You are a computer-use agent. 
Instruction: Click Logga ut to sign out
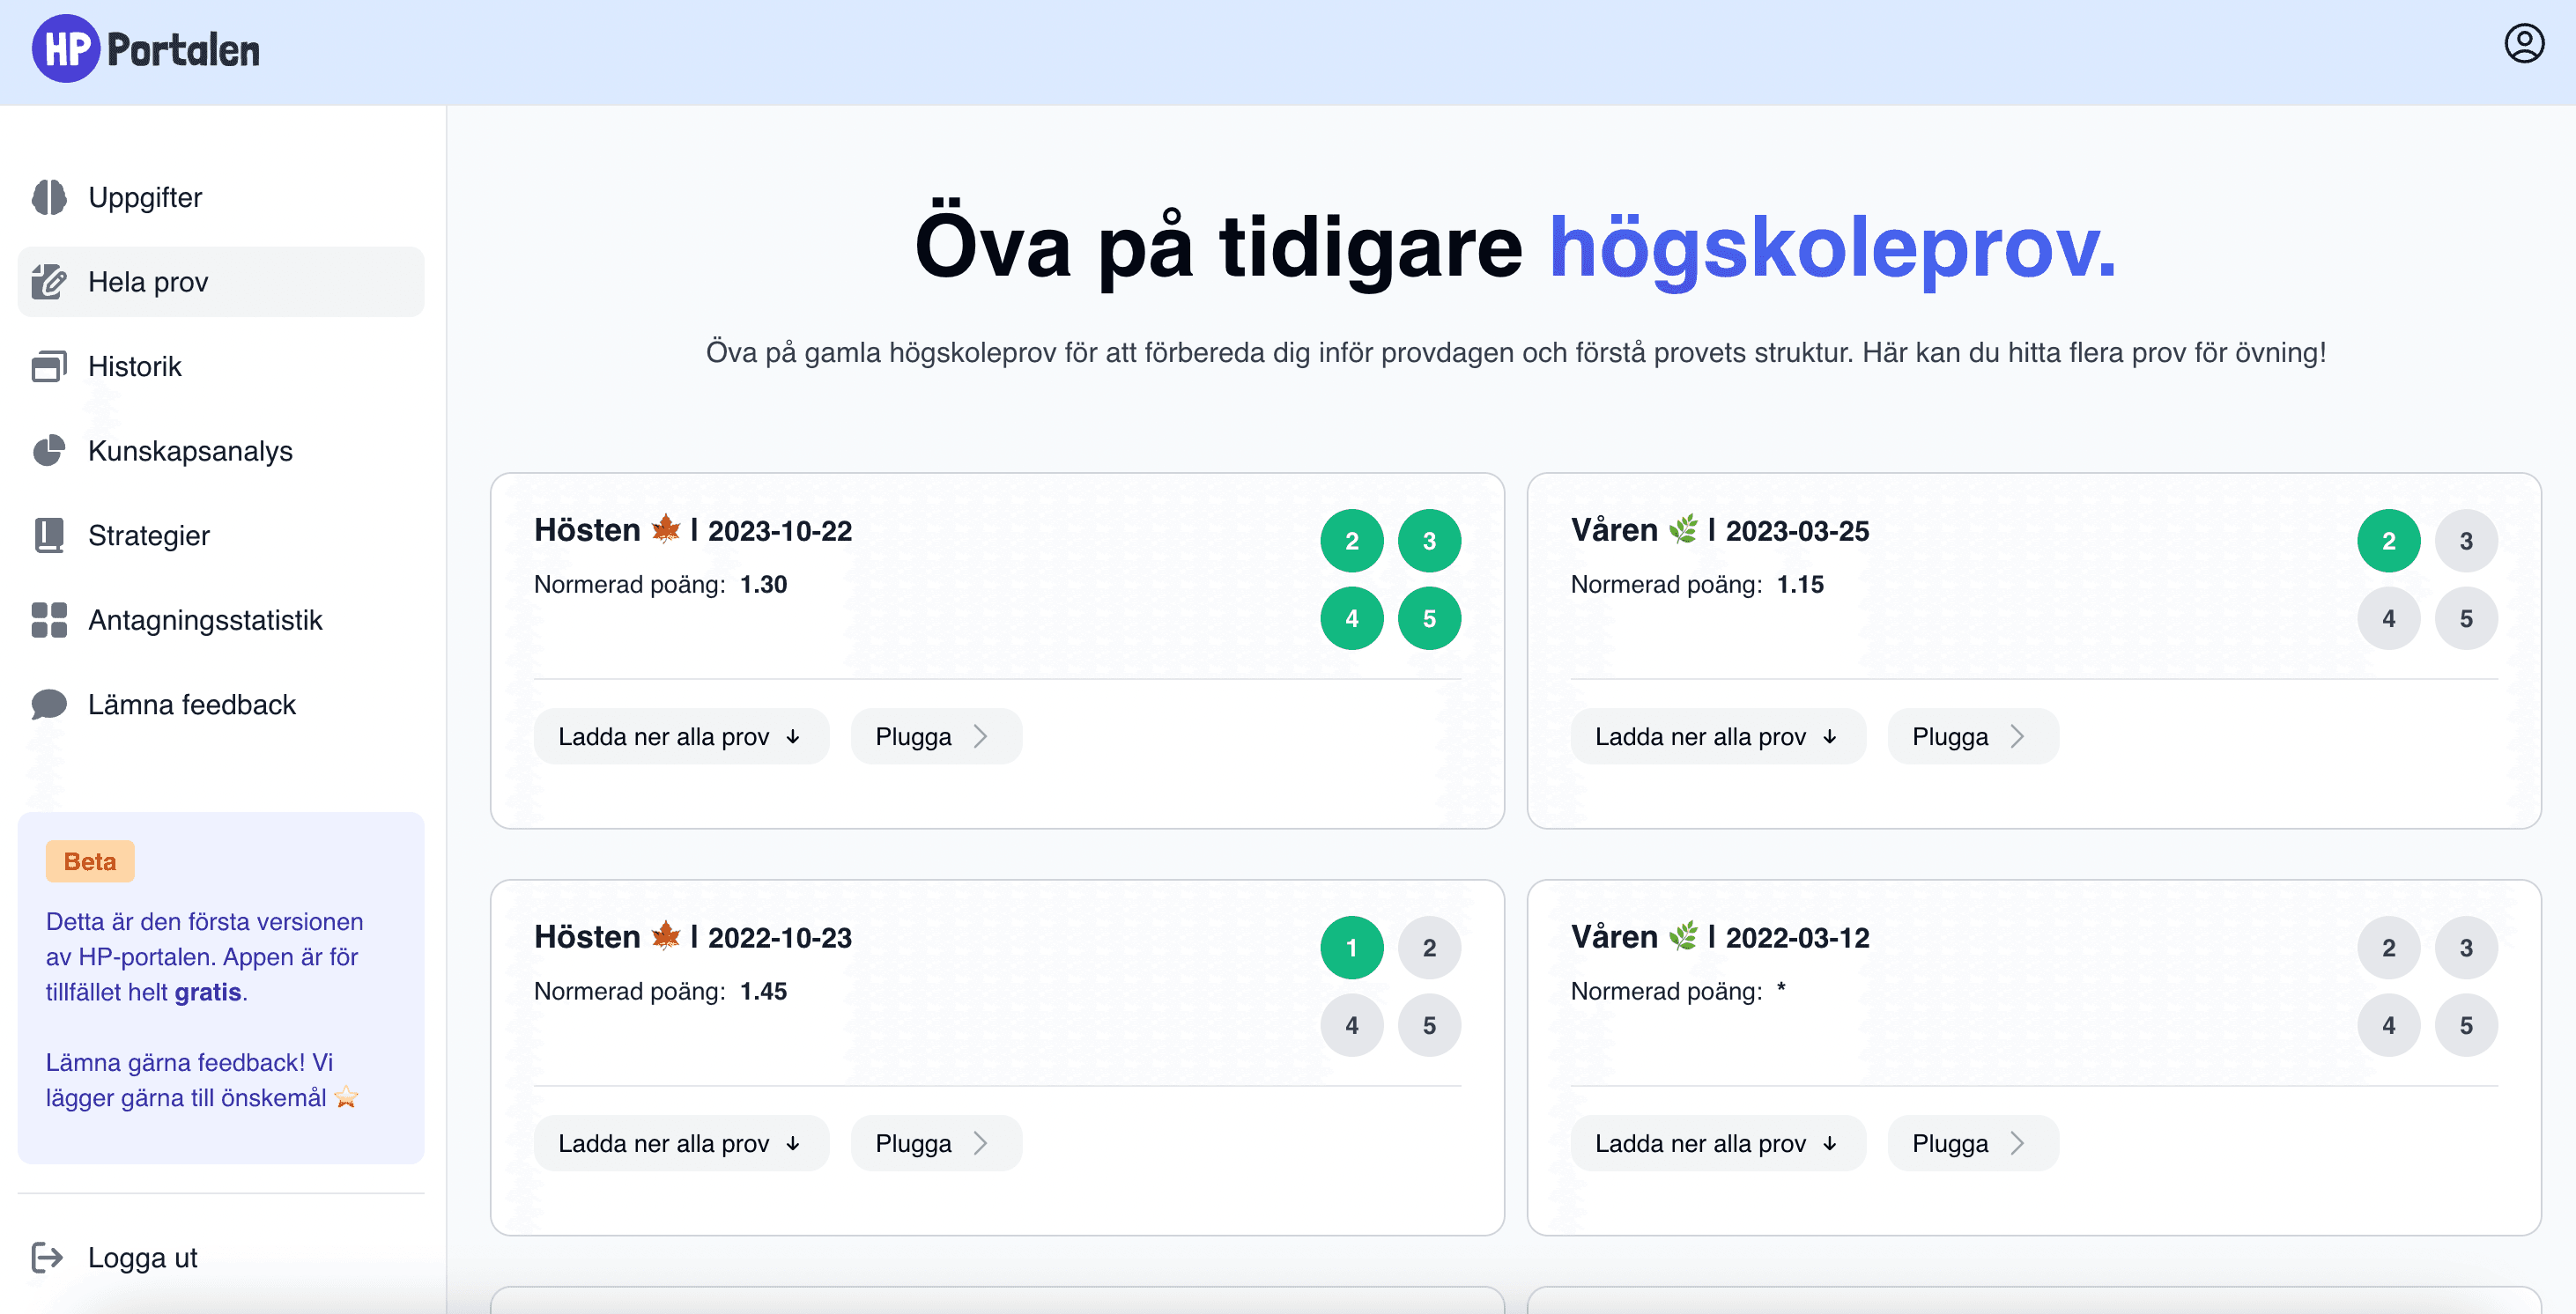coord(141,1258)
